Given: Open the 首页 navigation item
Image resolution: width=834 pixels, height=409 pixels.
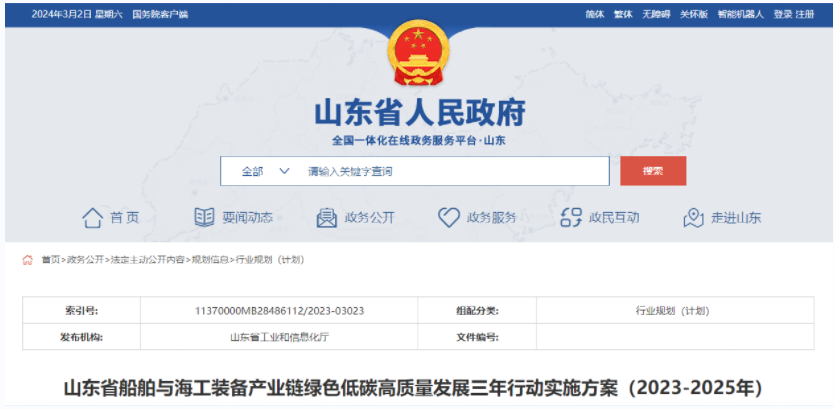Looking at the screenshot, I should coord(124,218).
